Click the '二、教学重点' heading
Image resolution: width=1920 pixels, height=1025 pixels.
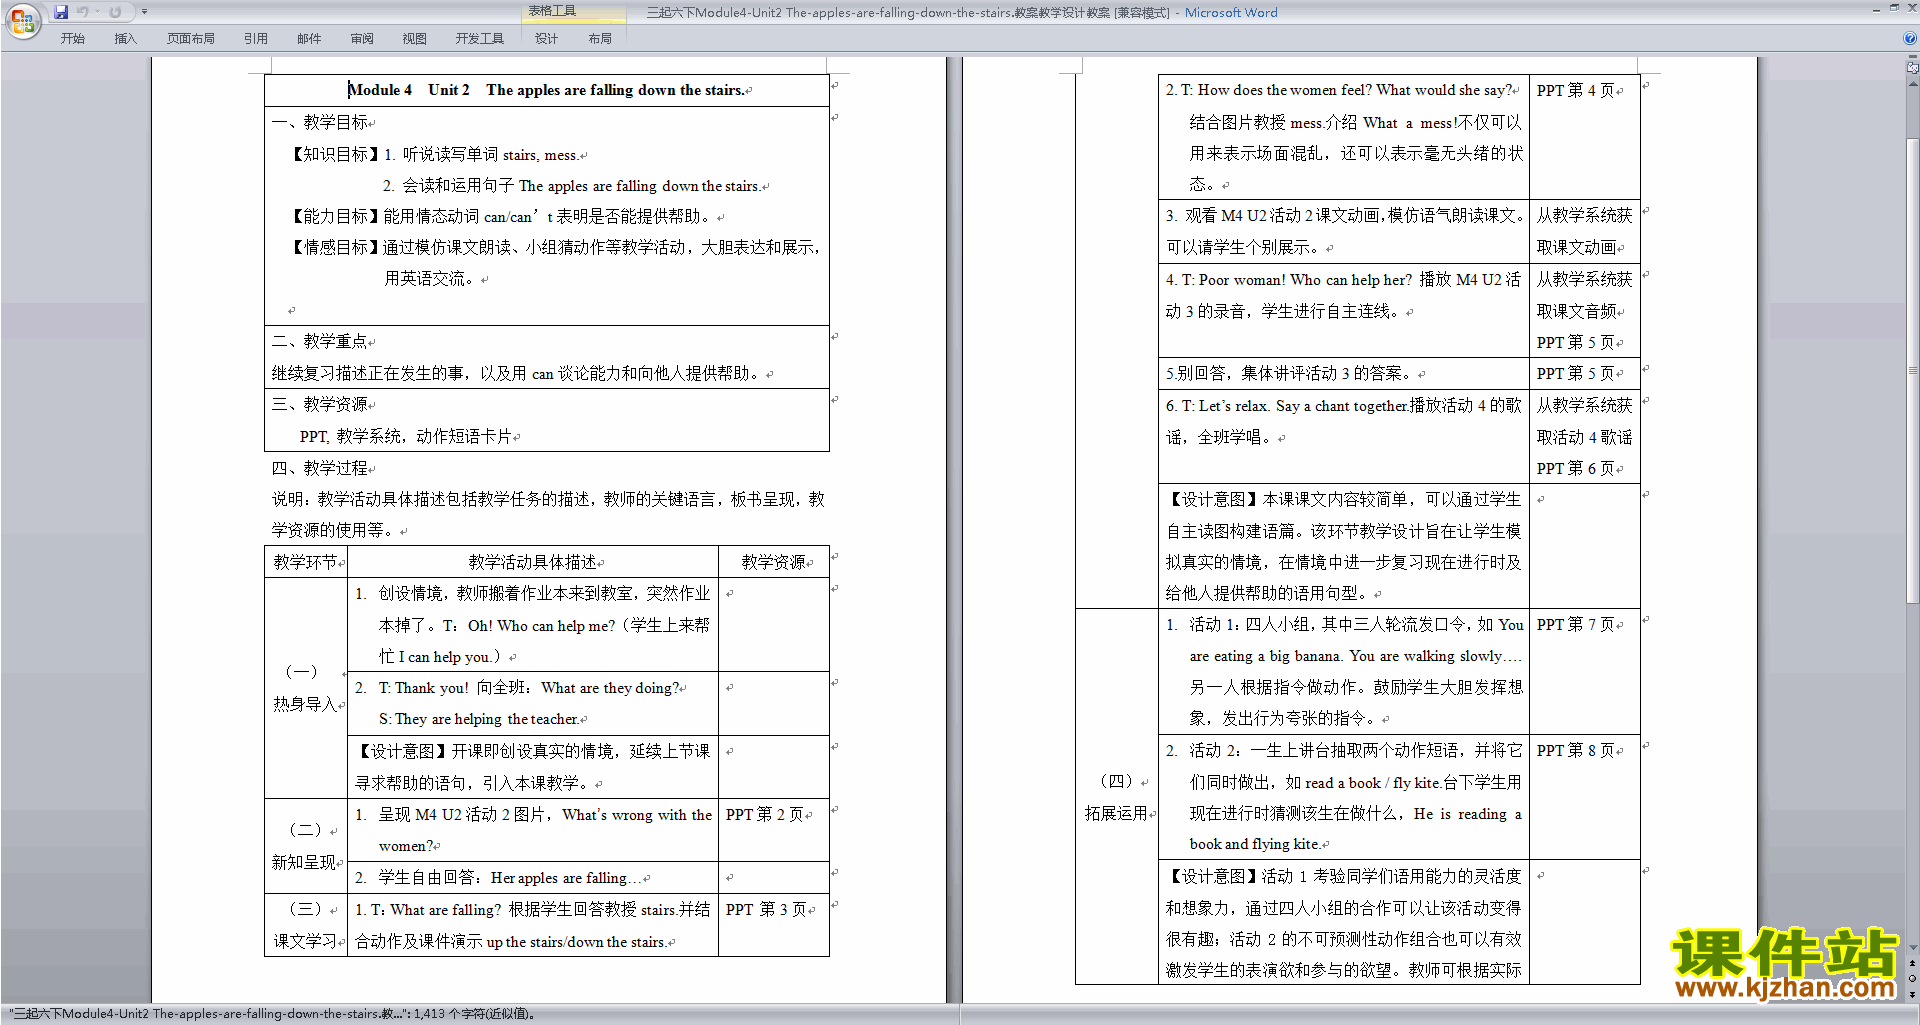[x=320, y=341]
